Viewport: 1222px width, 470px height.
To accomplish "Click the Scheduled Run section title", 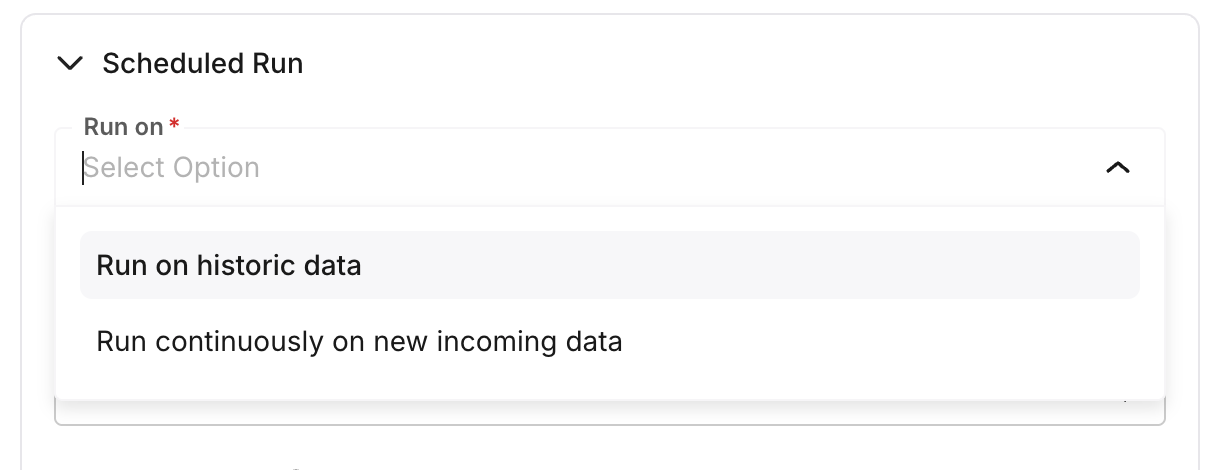I will [202, 64].
